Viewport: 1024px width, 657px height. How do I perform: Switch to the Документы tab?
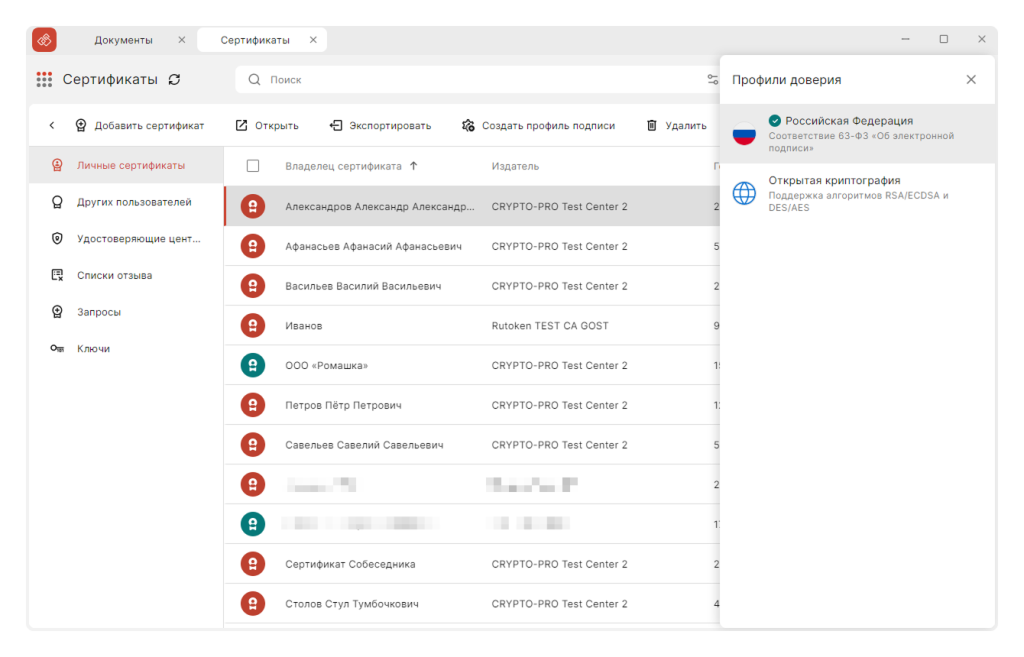coord(123,40)
